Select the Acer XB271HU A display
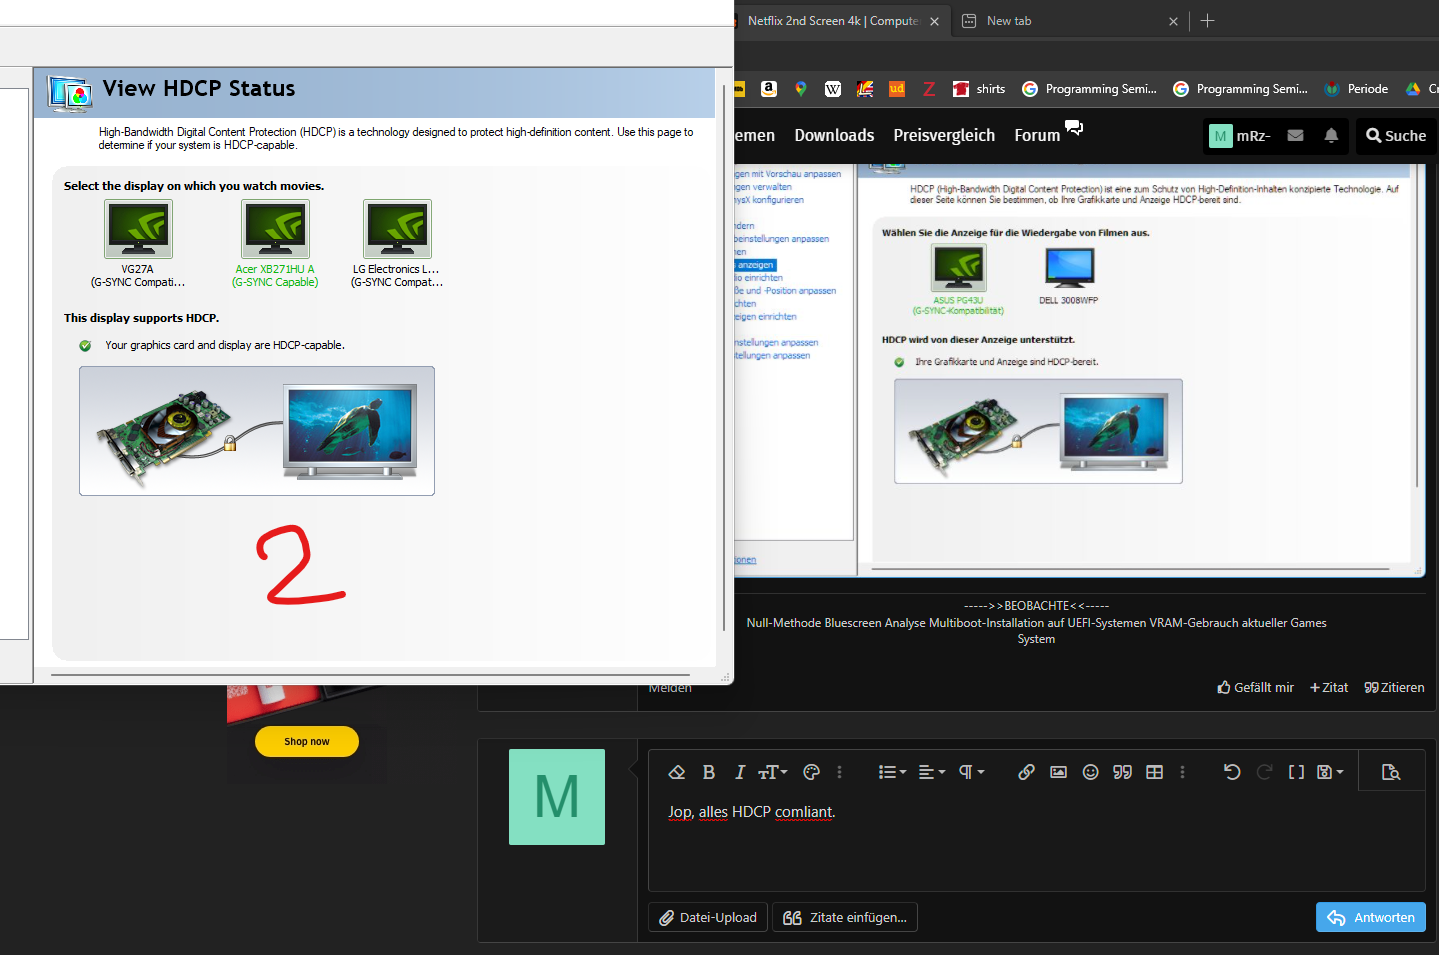Image resolution: width=1439 pixels, height=955 pixels. point(275,243)
